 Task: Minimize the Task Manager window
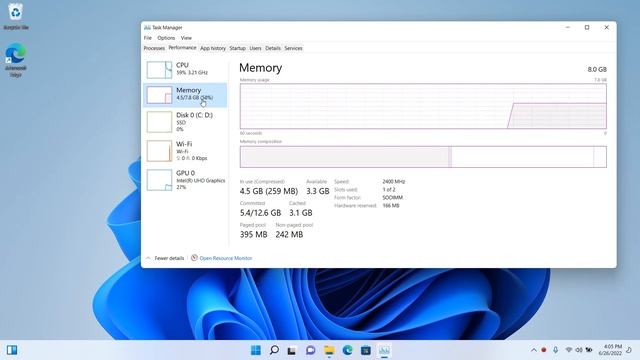tap(567, 27)
